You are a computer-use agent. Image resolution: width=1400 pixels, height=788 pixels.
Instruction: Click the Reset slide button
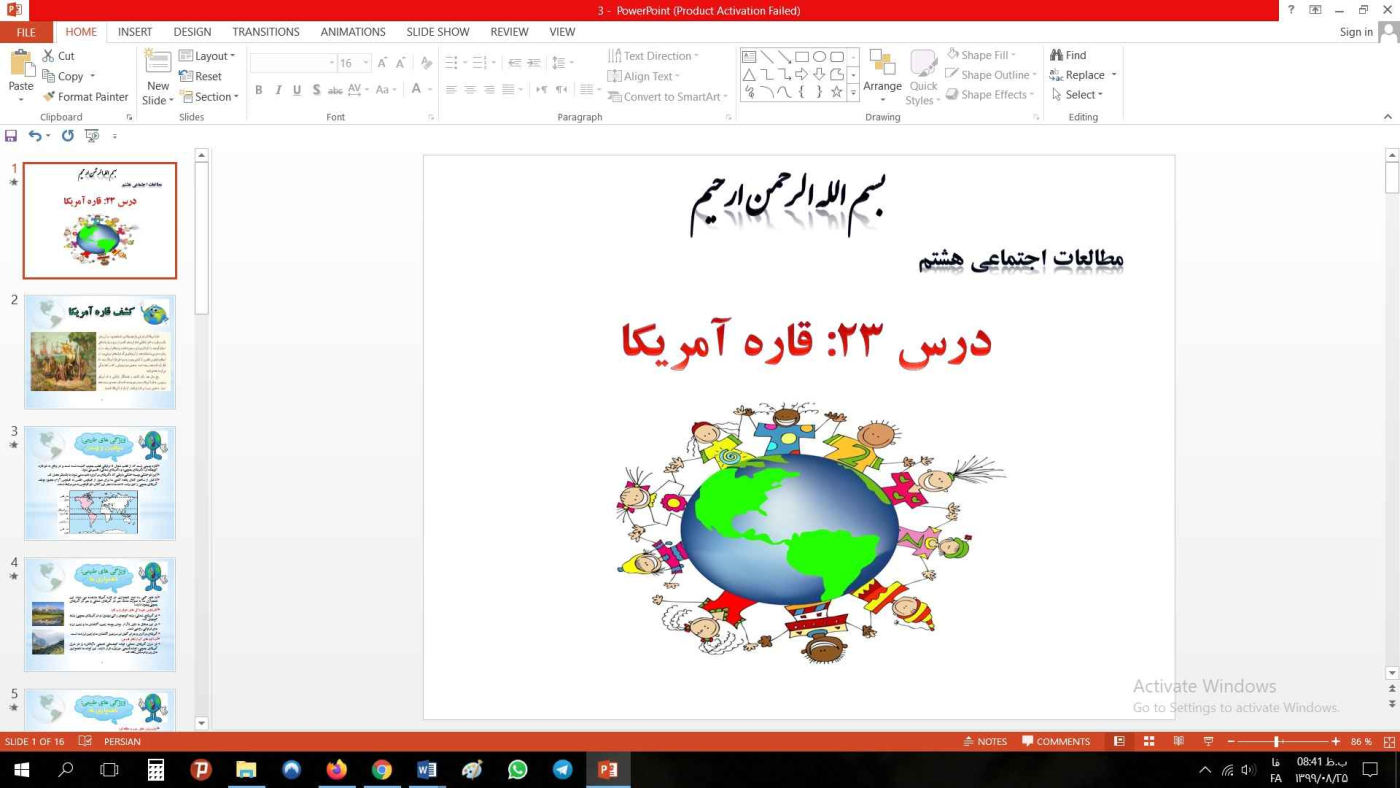tap(201, 76)
